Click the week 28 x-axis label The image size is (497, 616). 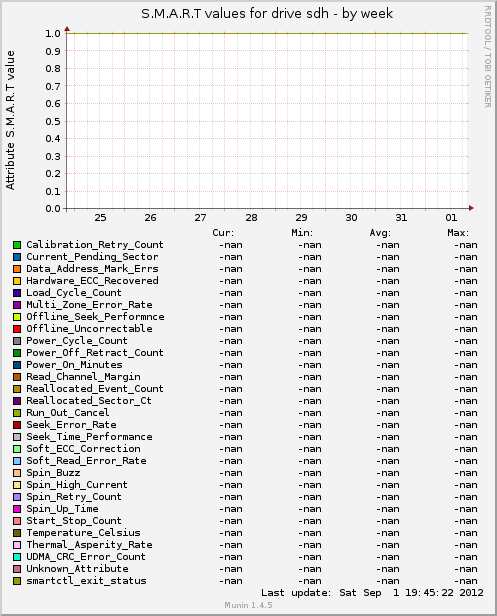pos(251,218)
